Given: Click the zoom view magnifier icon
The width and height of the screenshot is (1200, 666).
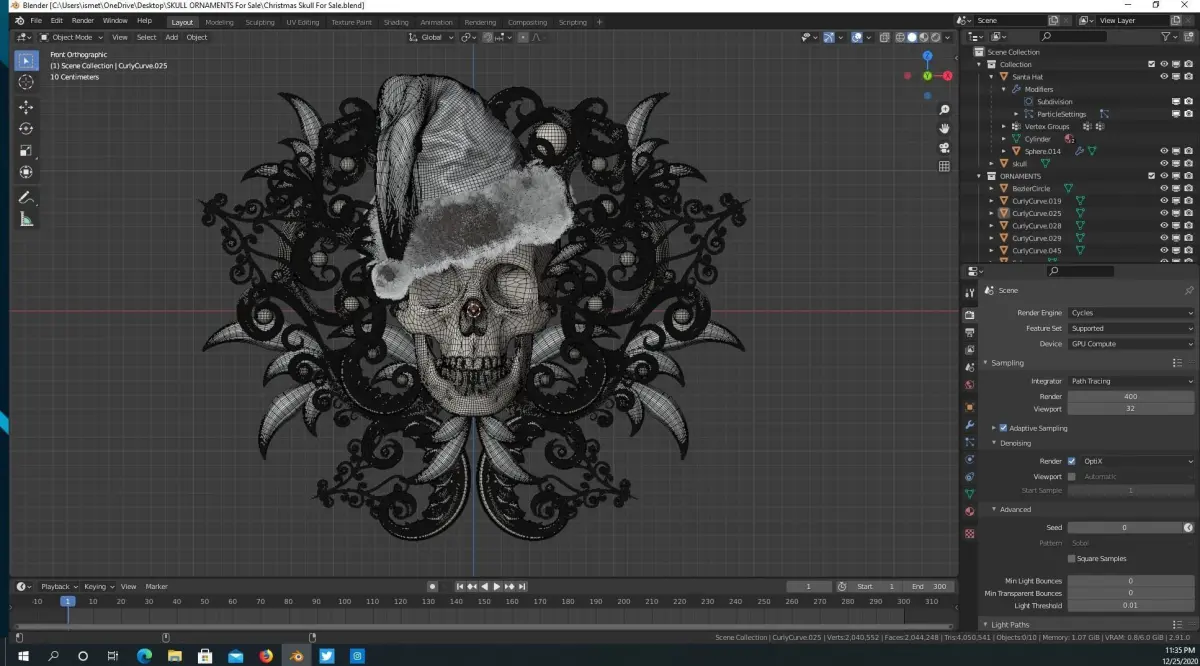Looking at the screenshot, I should [944, 110].
